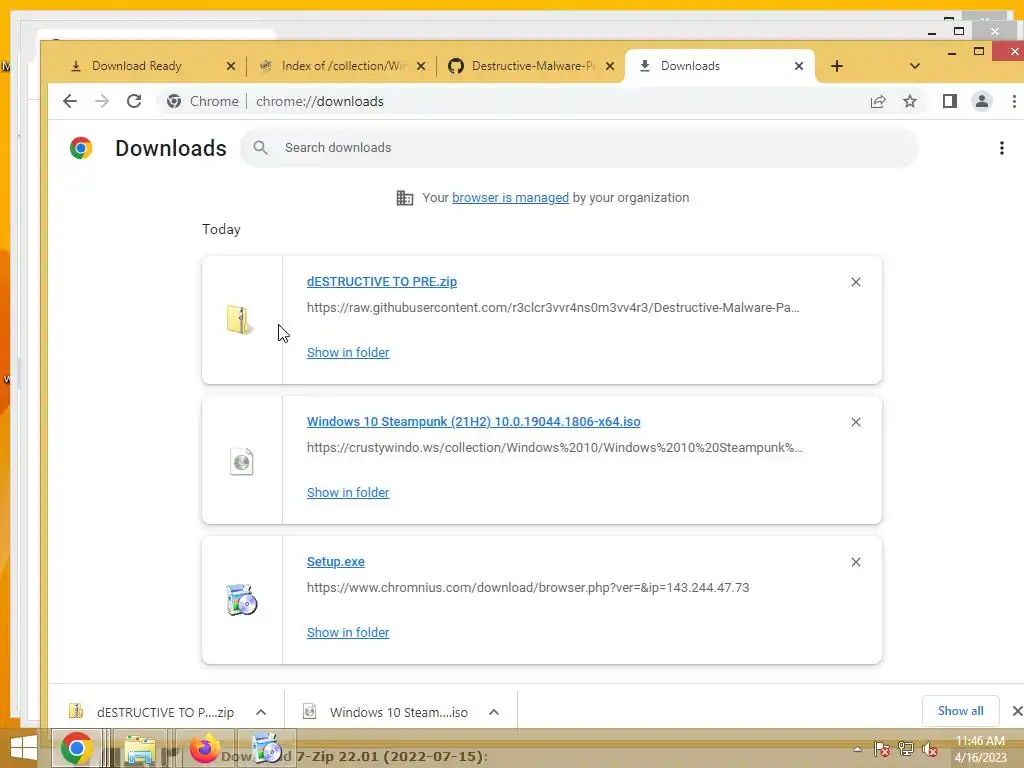Close the Destructive-Malware GitHub tab
This screenshot has height=768, width=1024.
(x=610, y=66)
